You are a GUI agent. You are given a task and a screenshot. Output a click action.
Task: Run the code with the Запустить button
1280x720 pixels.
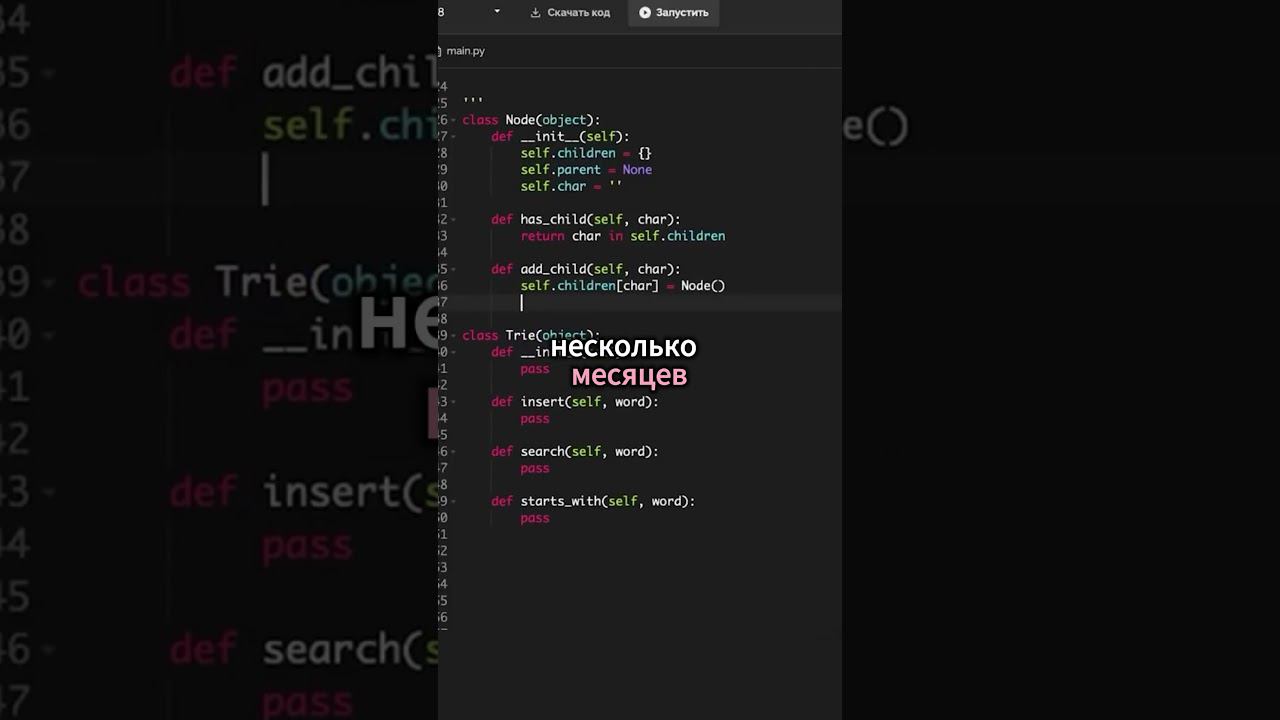pyautogui.click(x=673, y=13)
